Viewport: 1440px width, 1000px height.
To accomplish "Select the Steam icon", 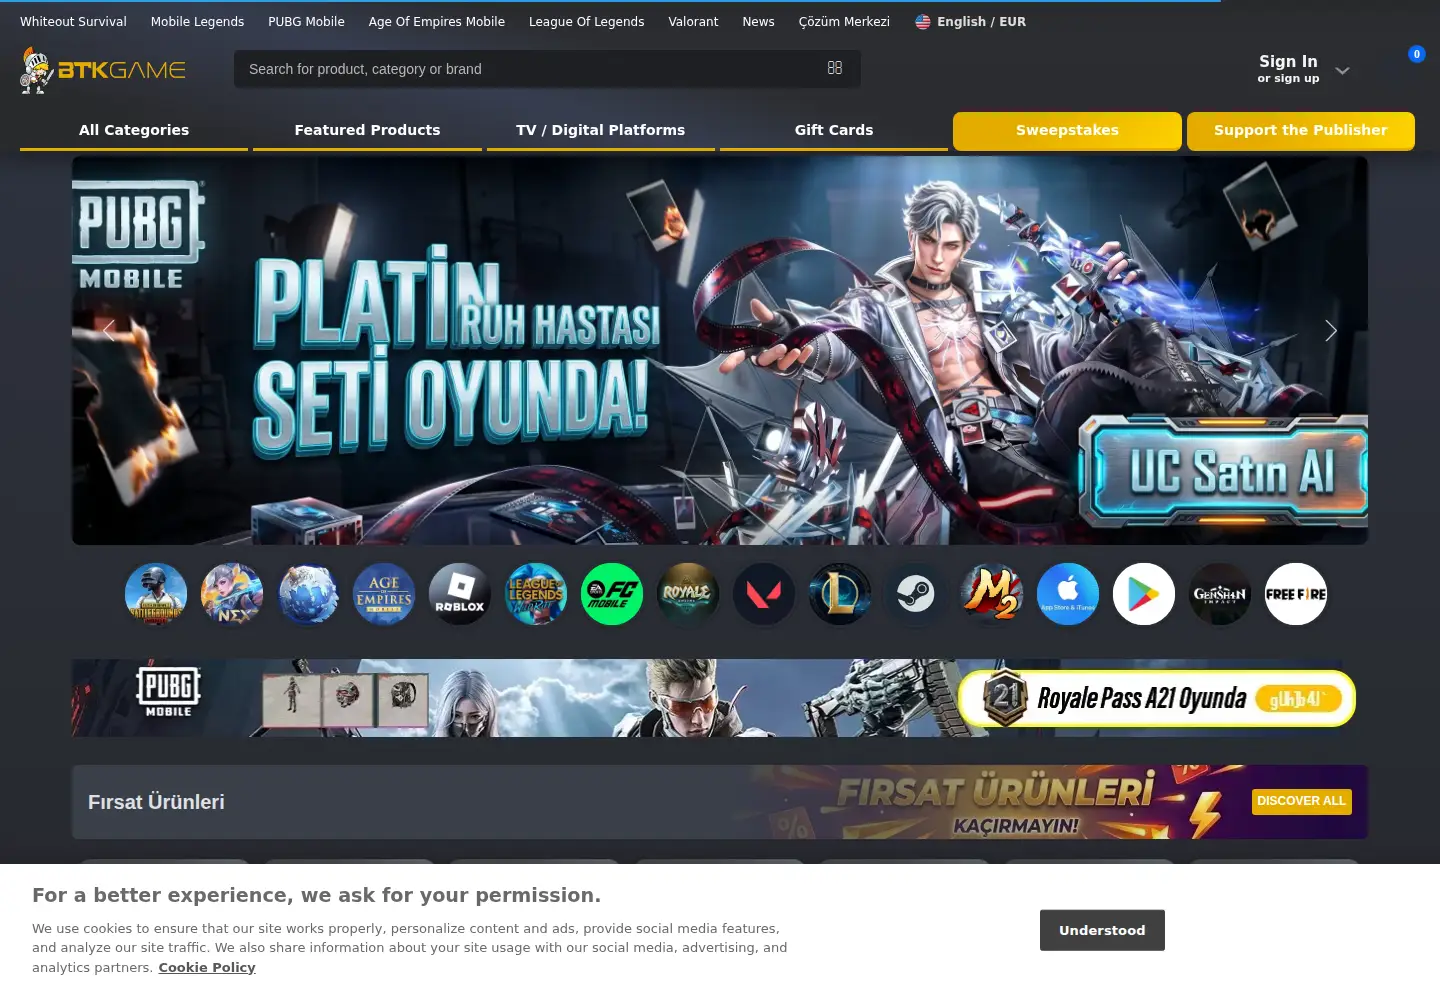I will (916, 594).
